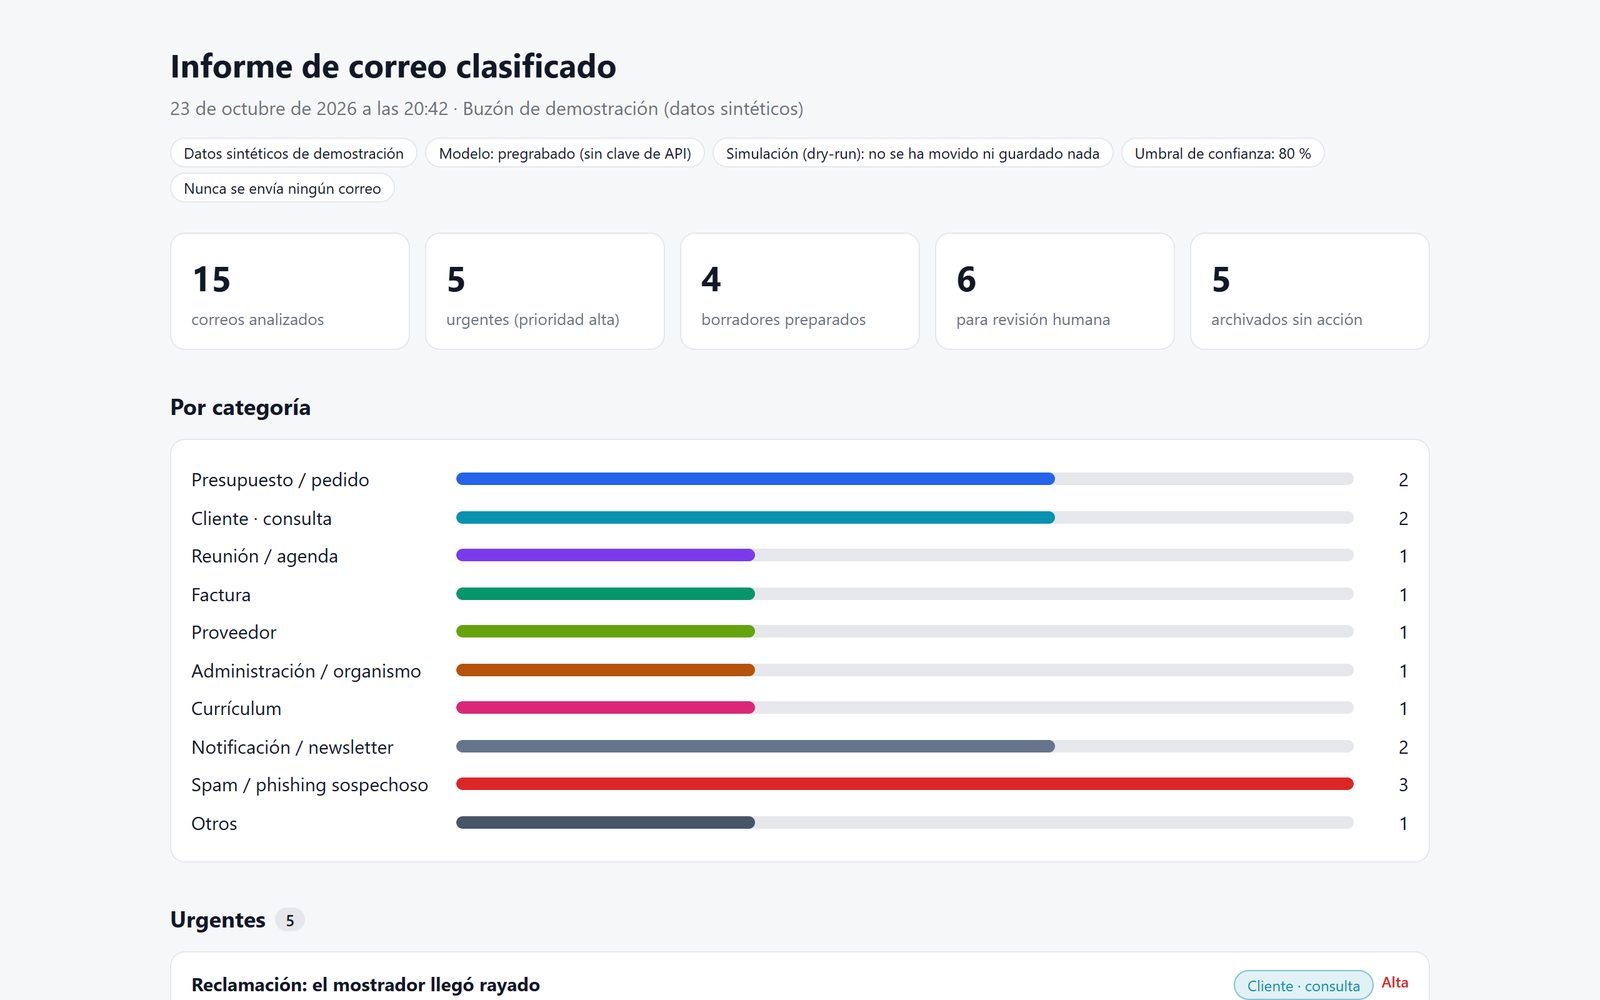This screenshot has width=1600, height=1000.
Task: Click the count in the Notificación / newsletter row
Action: (1403, 747)
